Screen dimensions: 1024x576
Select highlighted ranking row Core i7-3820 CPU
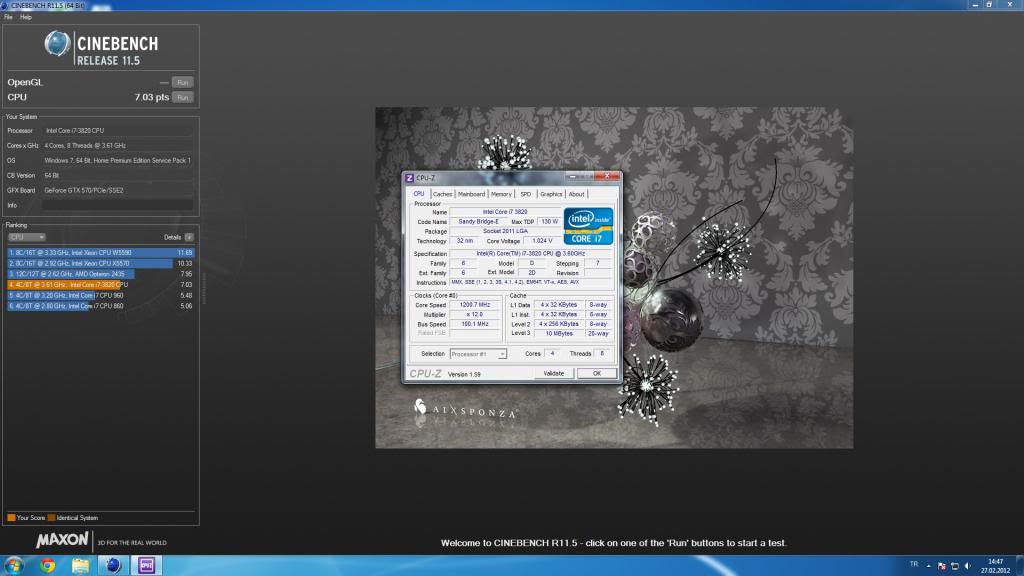tap(101, 285)
